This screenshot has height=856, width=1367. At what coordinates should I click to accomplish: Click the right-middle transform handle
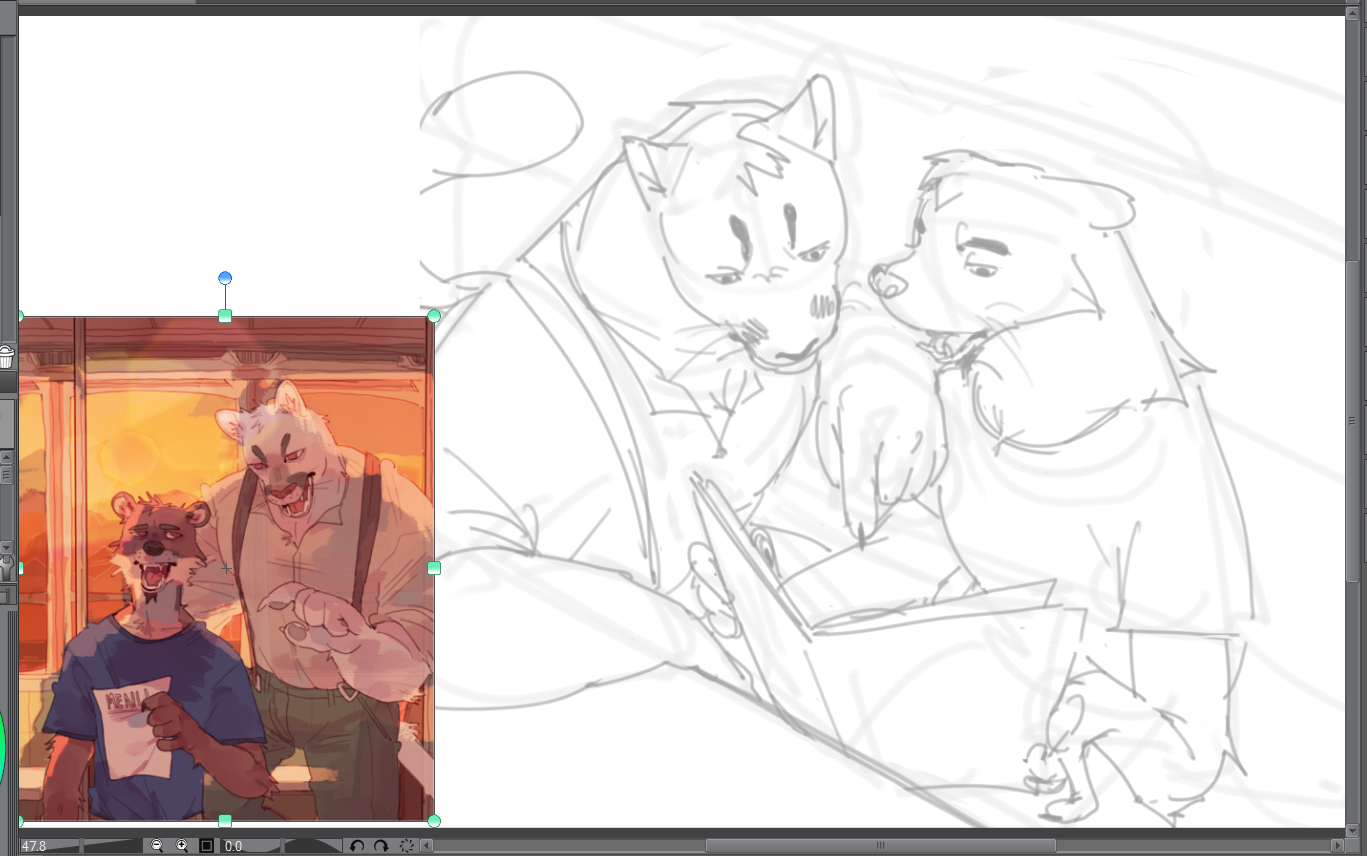[434, 568]
